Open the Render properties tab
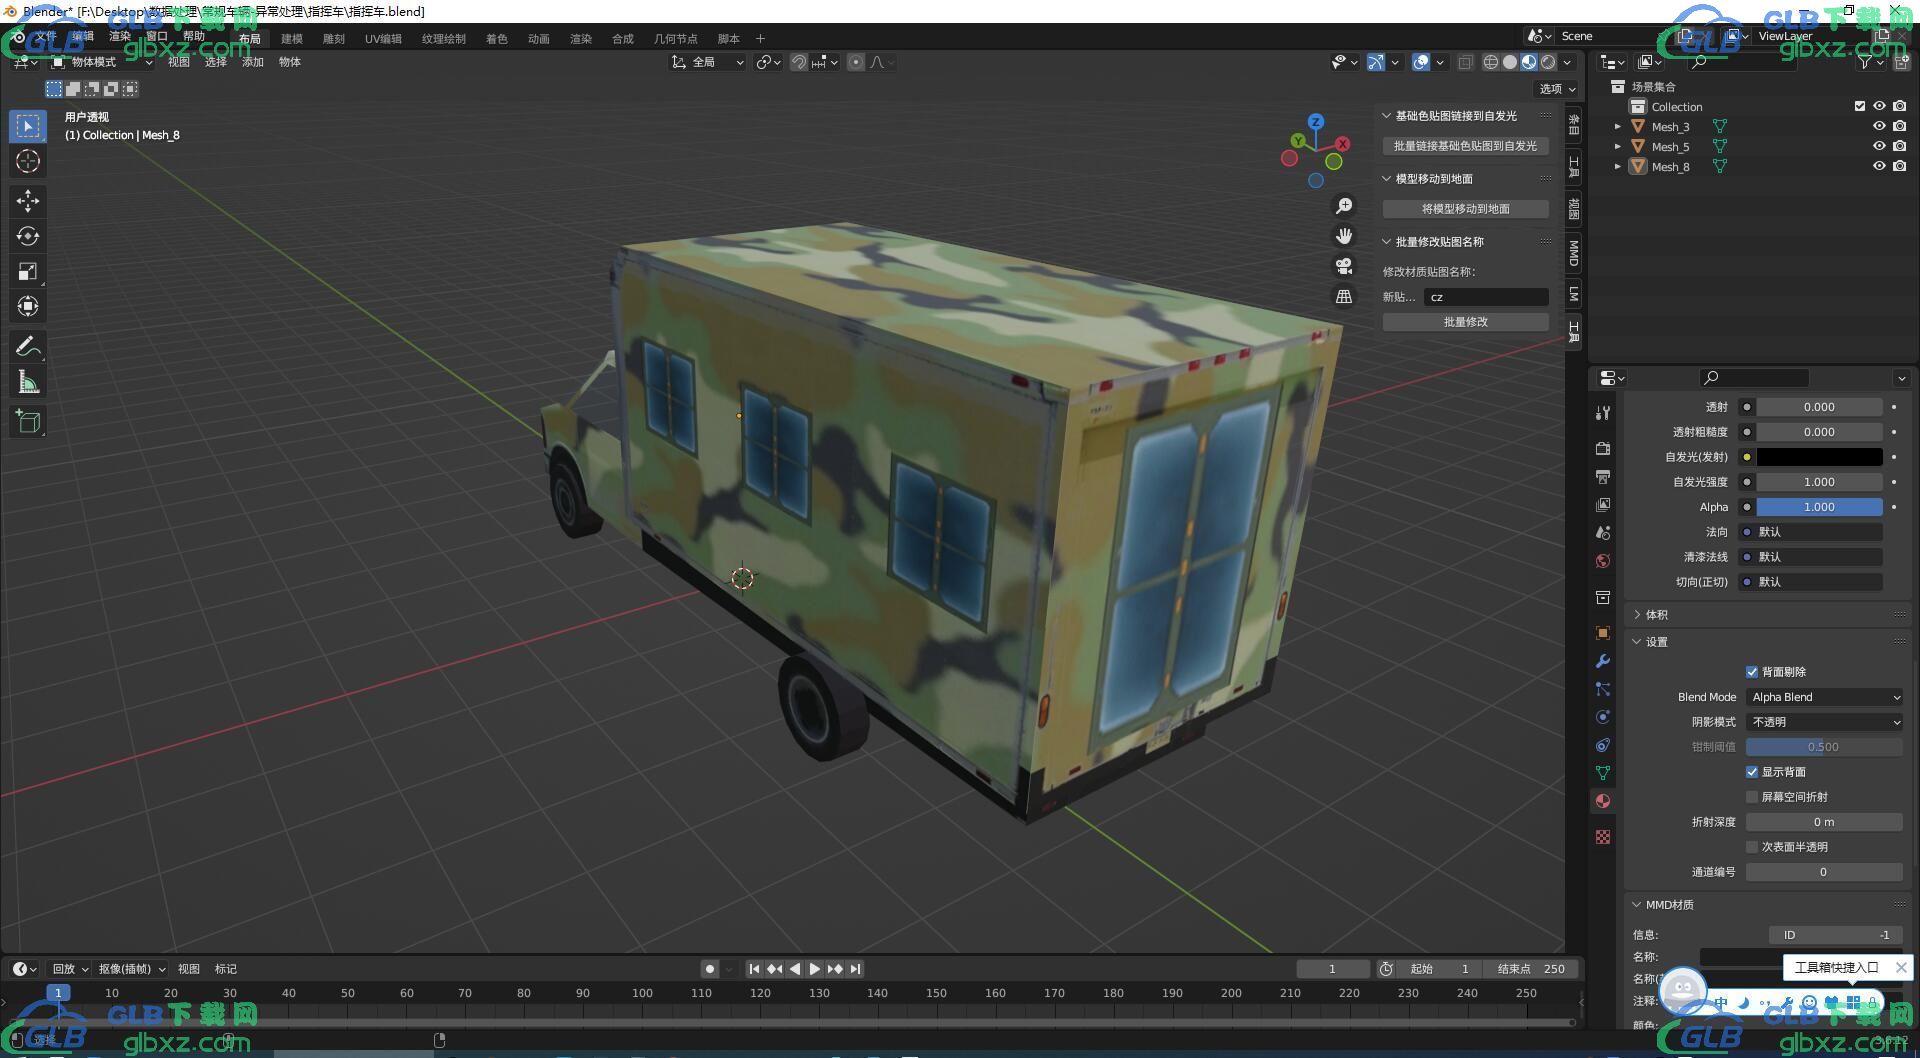1920x1058 pixels. [x=1603, y=448]
